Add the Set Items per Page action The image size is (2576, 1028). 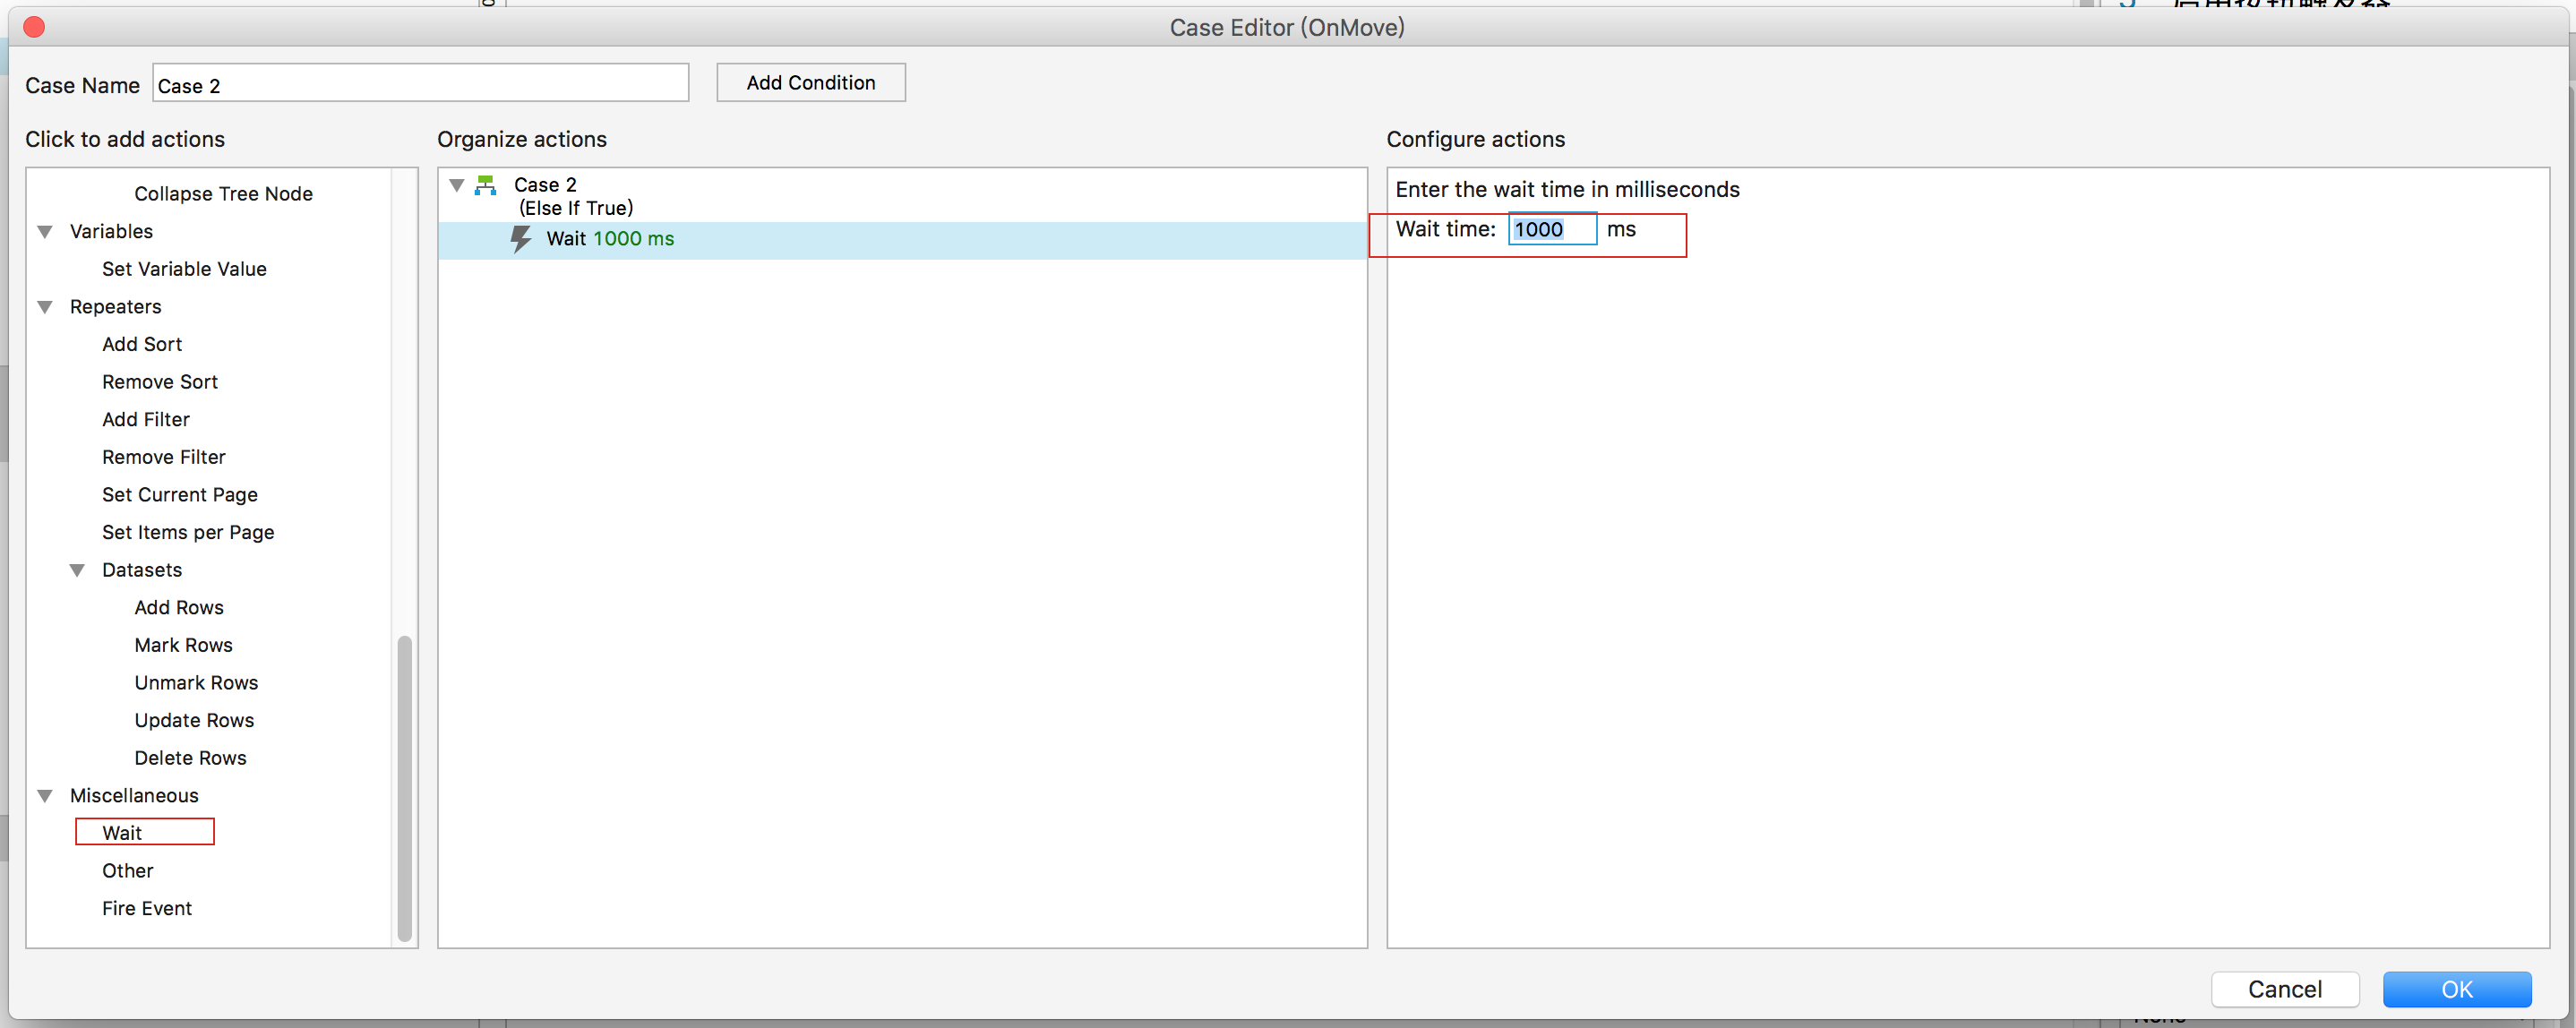pyautogui.click(x=188, y=533)
